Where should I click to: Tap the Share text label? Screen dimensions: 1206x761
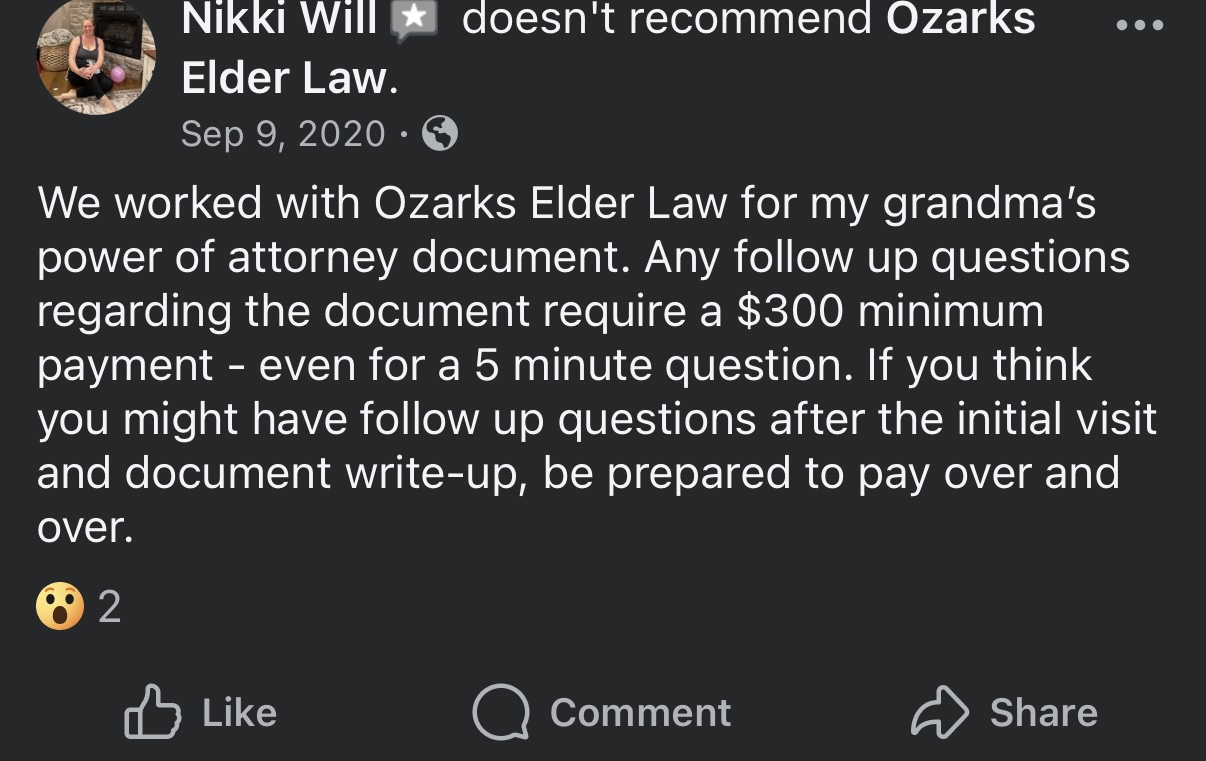point(1043,713)
